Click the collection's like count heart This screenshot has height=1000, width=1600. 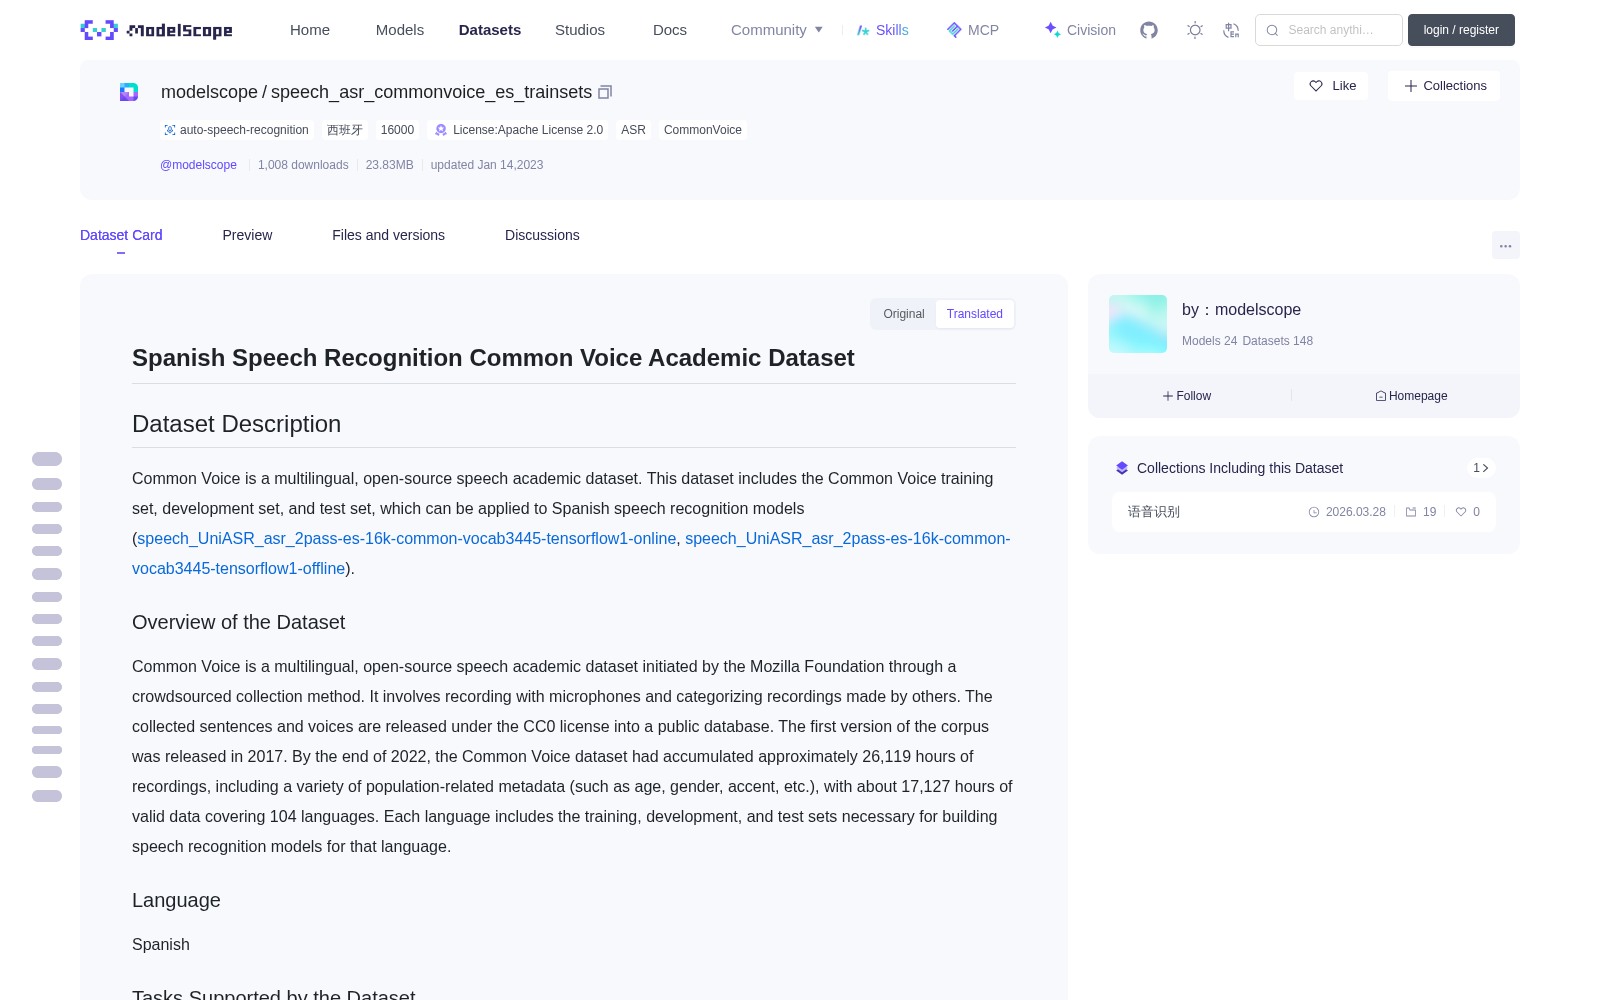pyautogui.click(x=1461, y=512)
